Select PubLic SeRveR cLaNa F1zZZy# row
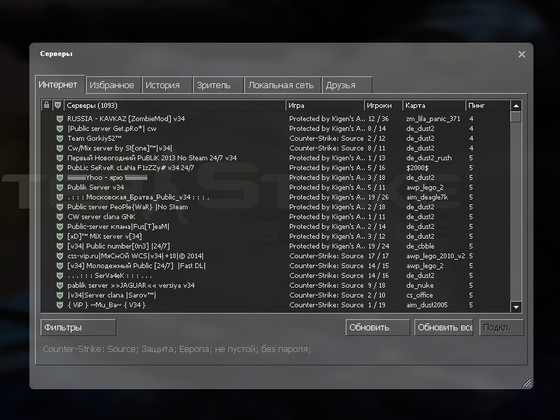560x420 pixels. pos(275,168)
